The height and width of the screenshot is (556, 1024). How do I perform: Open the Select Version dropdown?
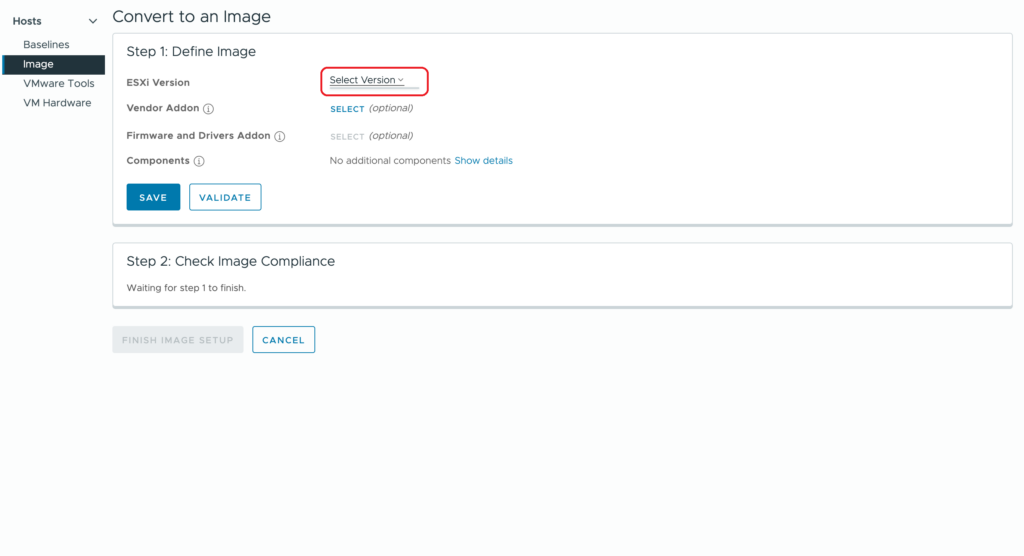[x=366, y=80]
